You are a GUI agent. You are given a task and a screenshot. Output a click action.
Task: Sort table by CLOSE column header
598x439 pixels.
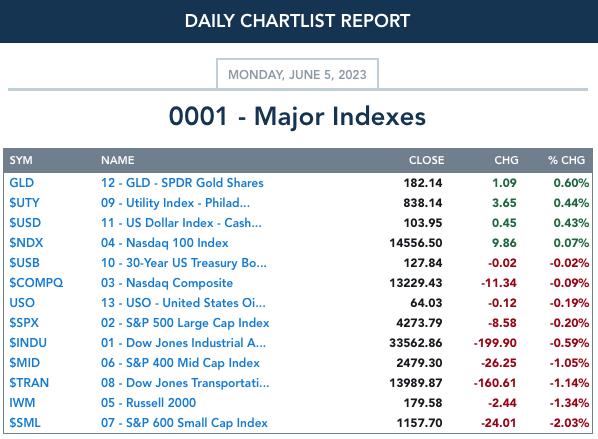[x=426, y=160]
